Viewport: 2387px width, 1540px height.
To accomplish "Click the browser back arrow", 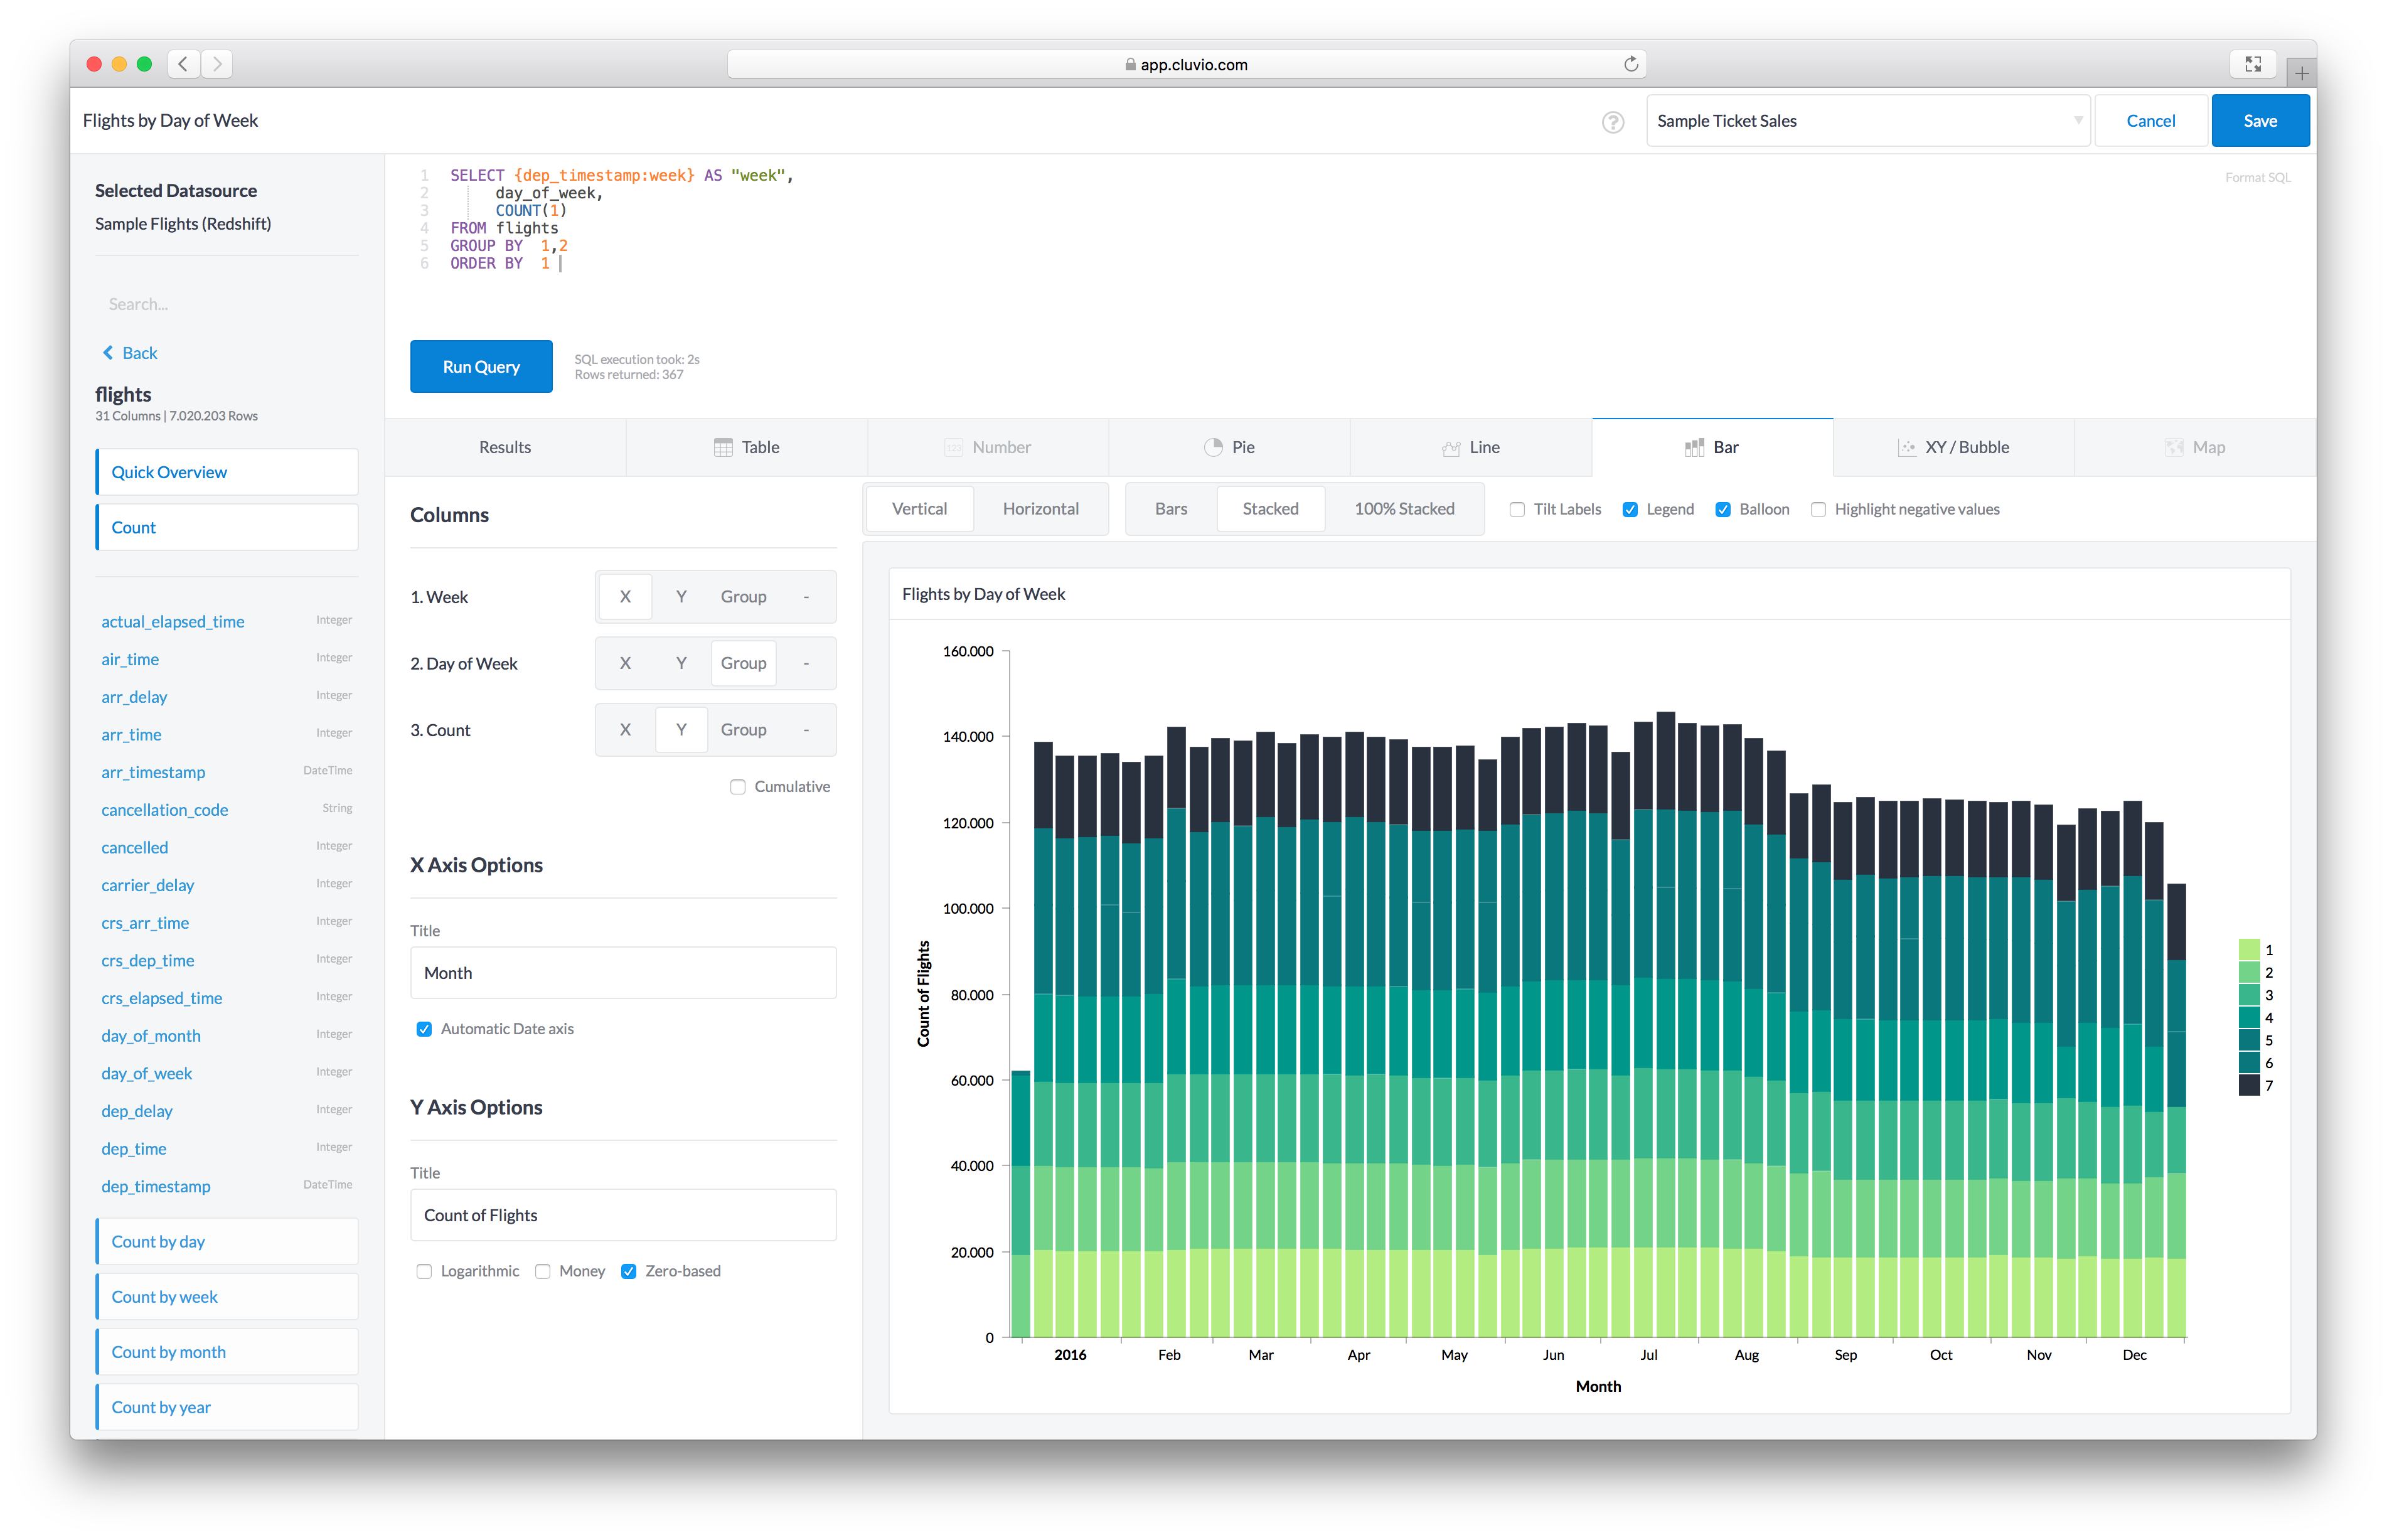I will click(183, 64).
